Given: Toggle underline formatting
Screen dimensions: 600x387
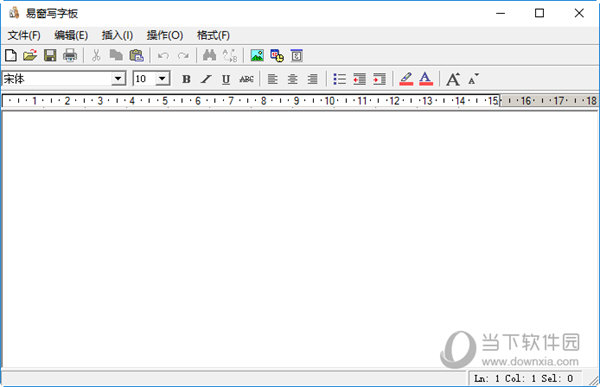Looking at the screenshot, I should tap(226, 79).
